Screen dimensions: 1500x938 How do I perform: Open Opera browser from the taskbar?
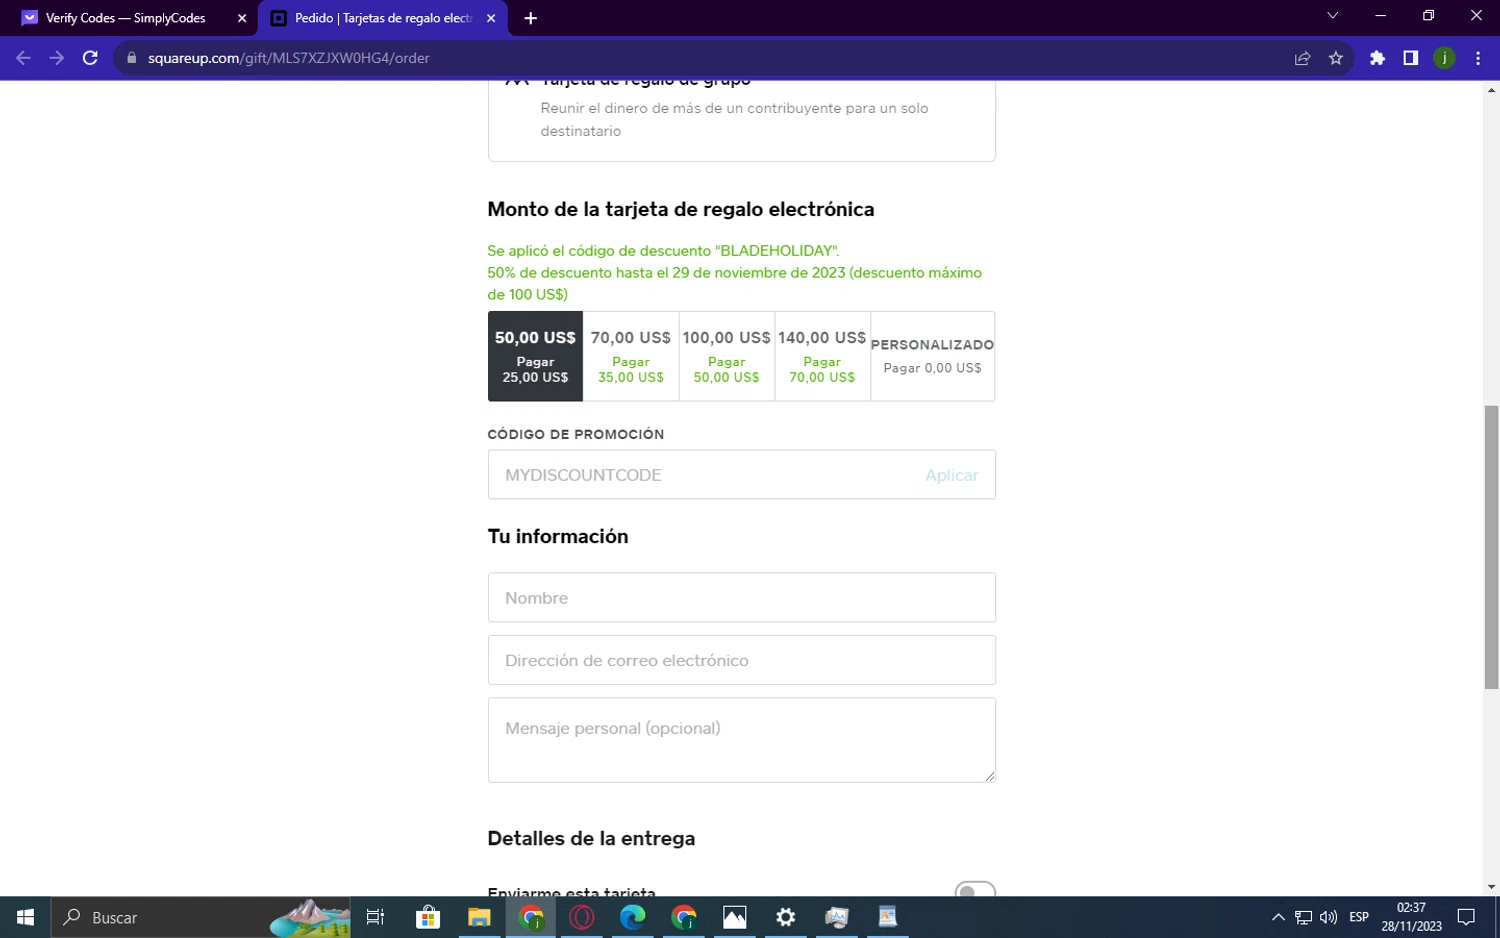tap(581, 917)
